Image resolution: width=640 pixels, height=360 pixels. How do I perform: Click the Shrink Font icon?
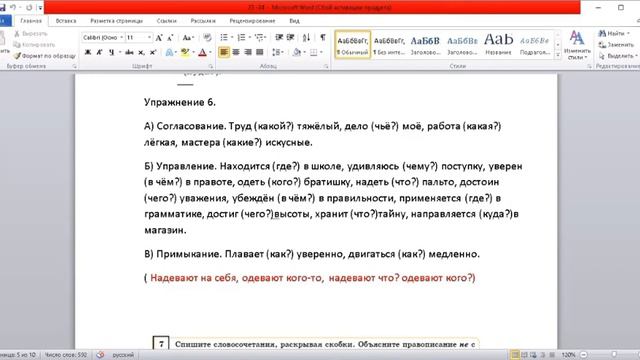click(171, 38)
